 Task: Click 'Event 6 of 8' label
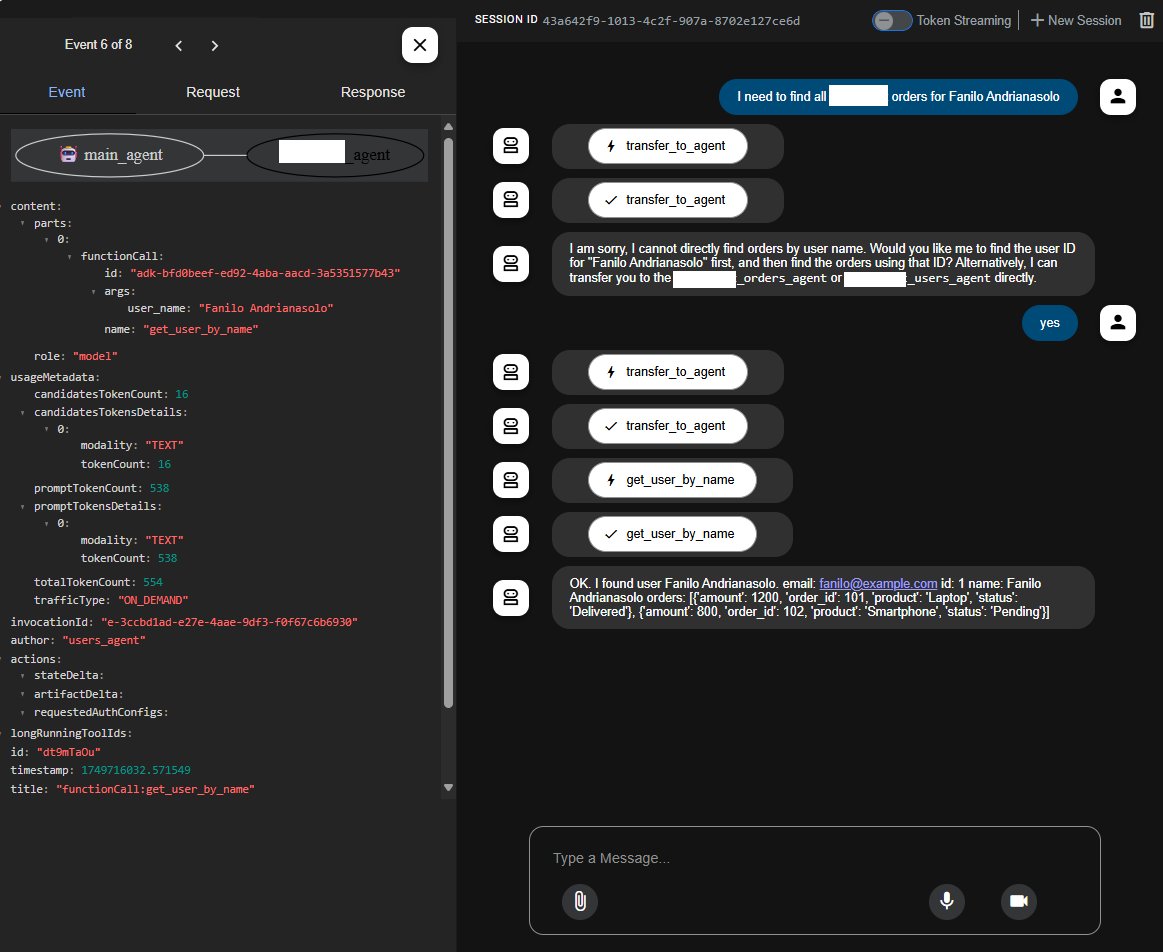click(x=99, y=44)
